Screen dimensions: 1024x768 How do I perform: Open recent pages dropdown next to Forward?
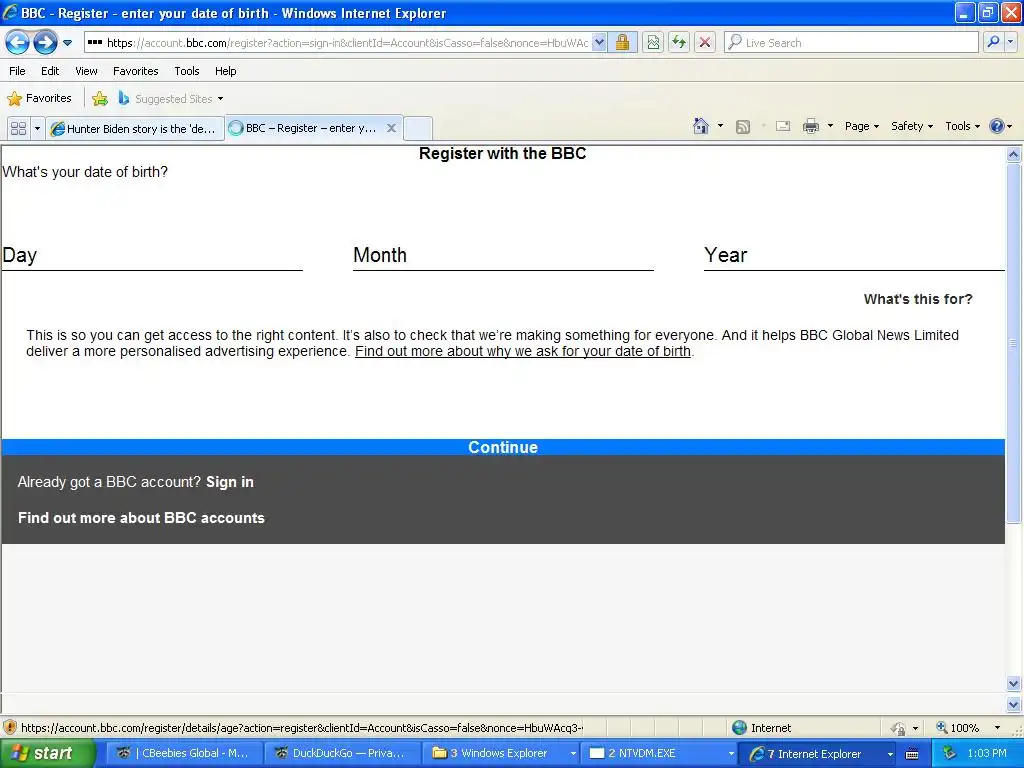(67, 43)
